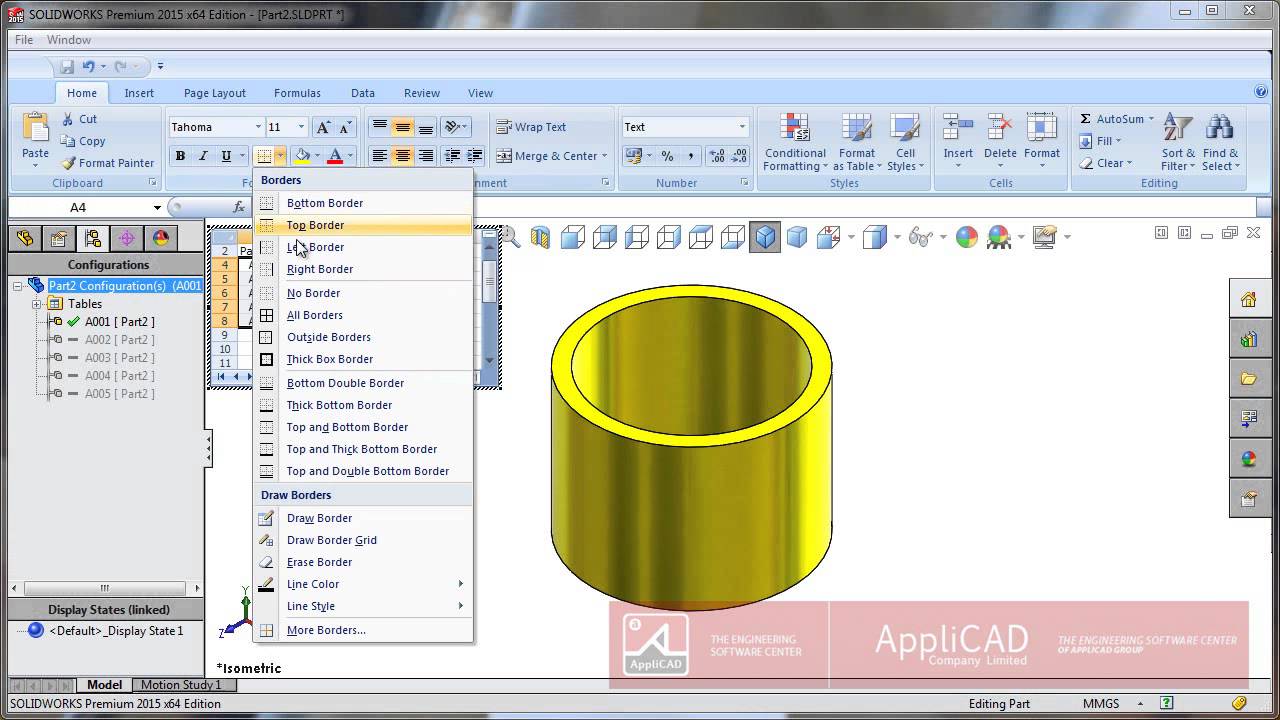Toggle Underline formatting

click(226, 156)
